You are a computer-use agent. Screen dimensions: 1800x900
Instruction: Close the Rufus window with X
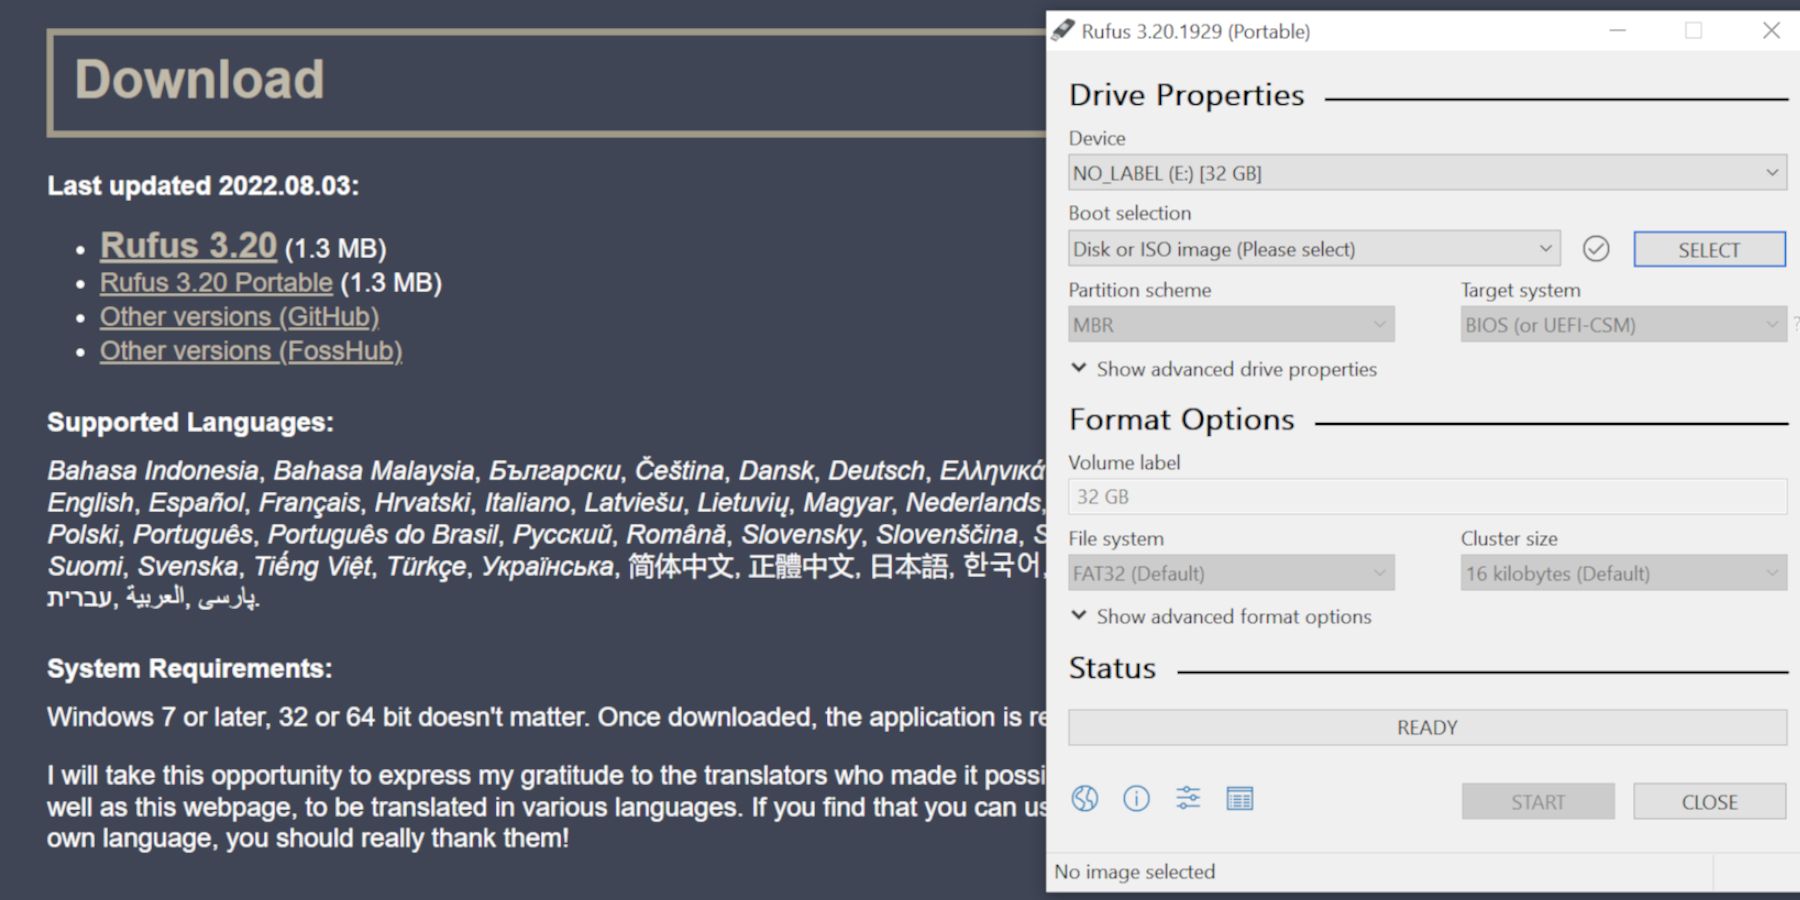pyautogui.click(x=1771, y=31)
